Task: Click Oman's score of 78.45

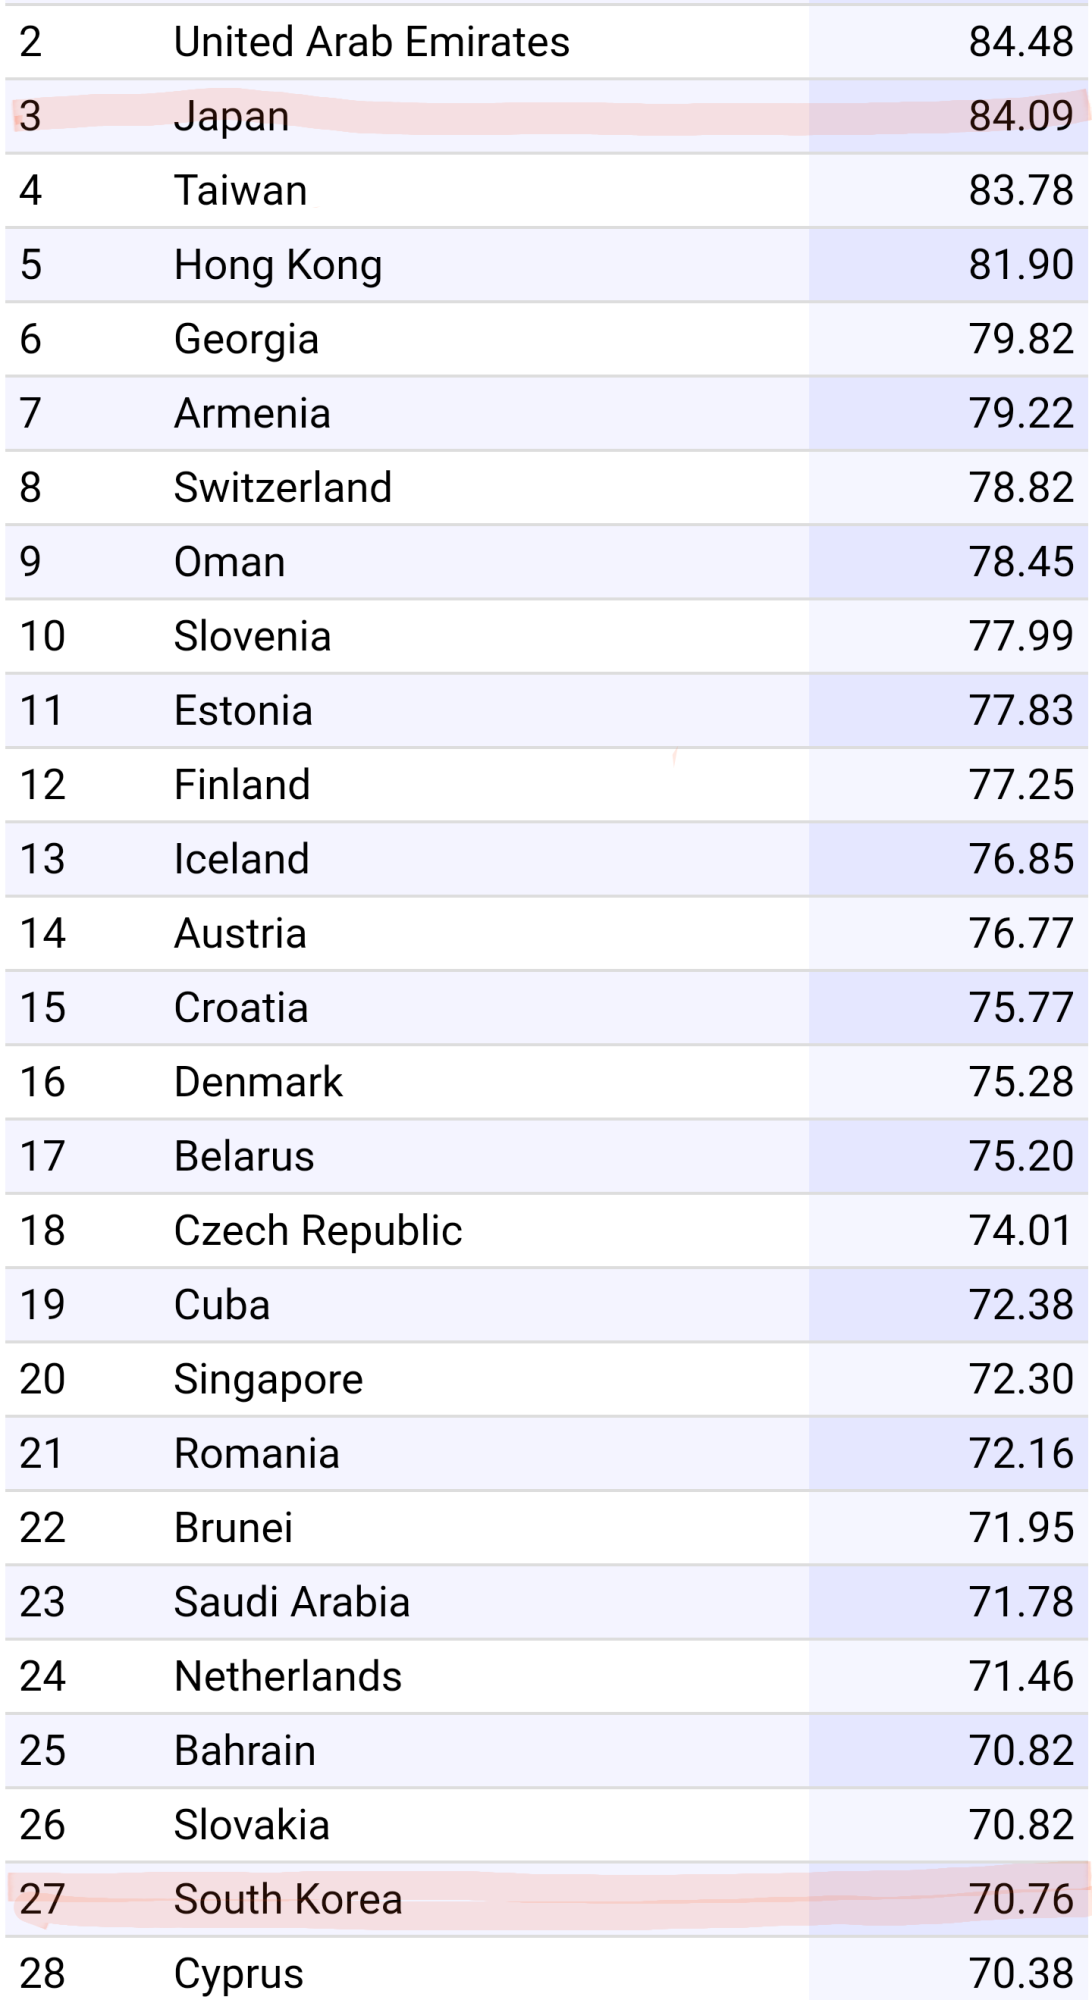Action: pos(1020,562)
